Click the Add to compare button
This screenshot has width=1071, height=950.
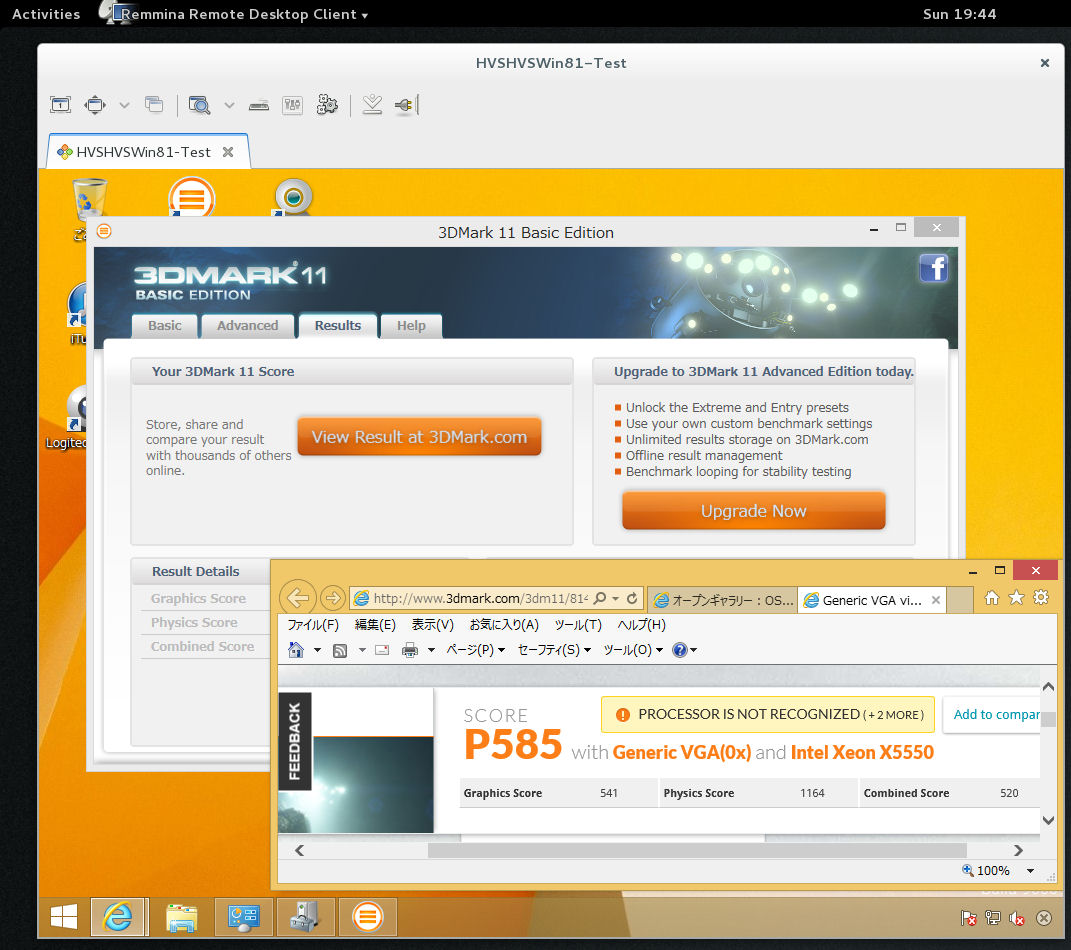click(x=992, y=714)
